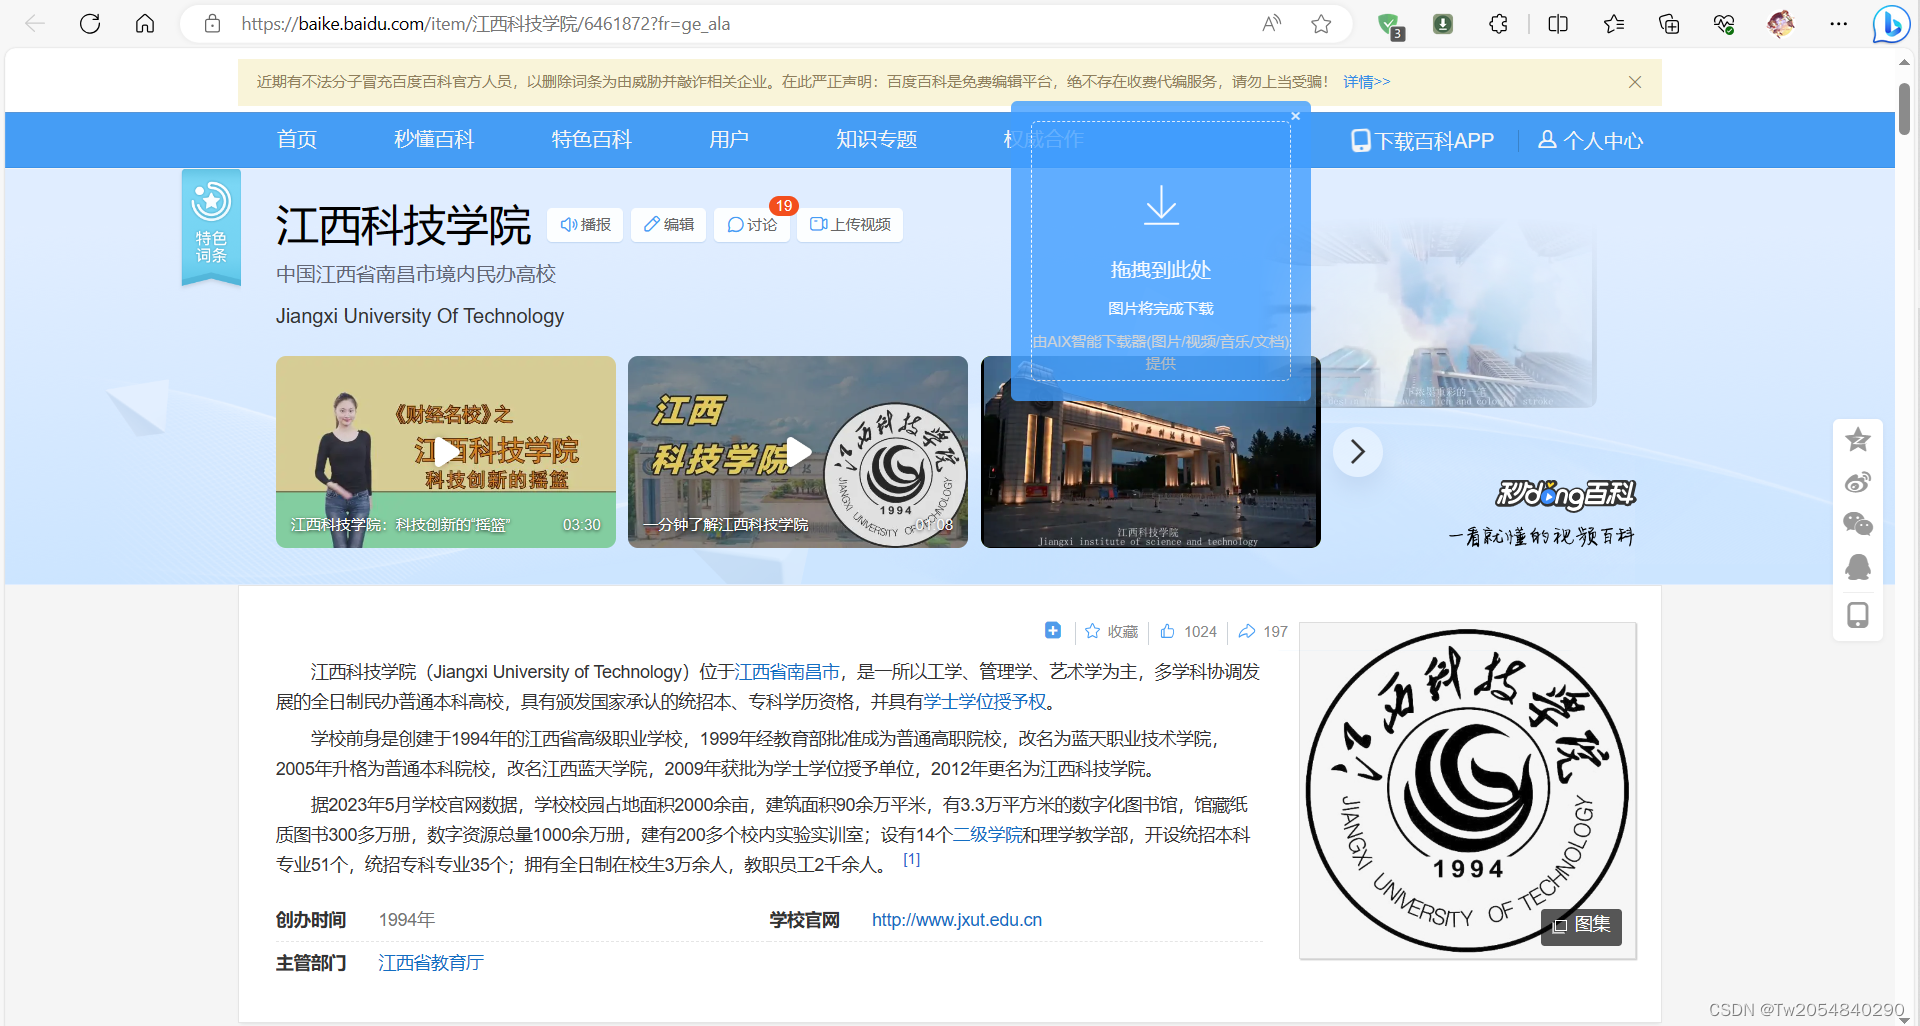Open the read aloud icon in address bar
This screenshot has height=1026, width=1920.
(1272, 24)
